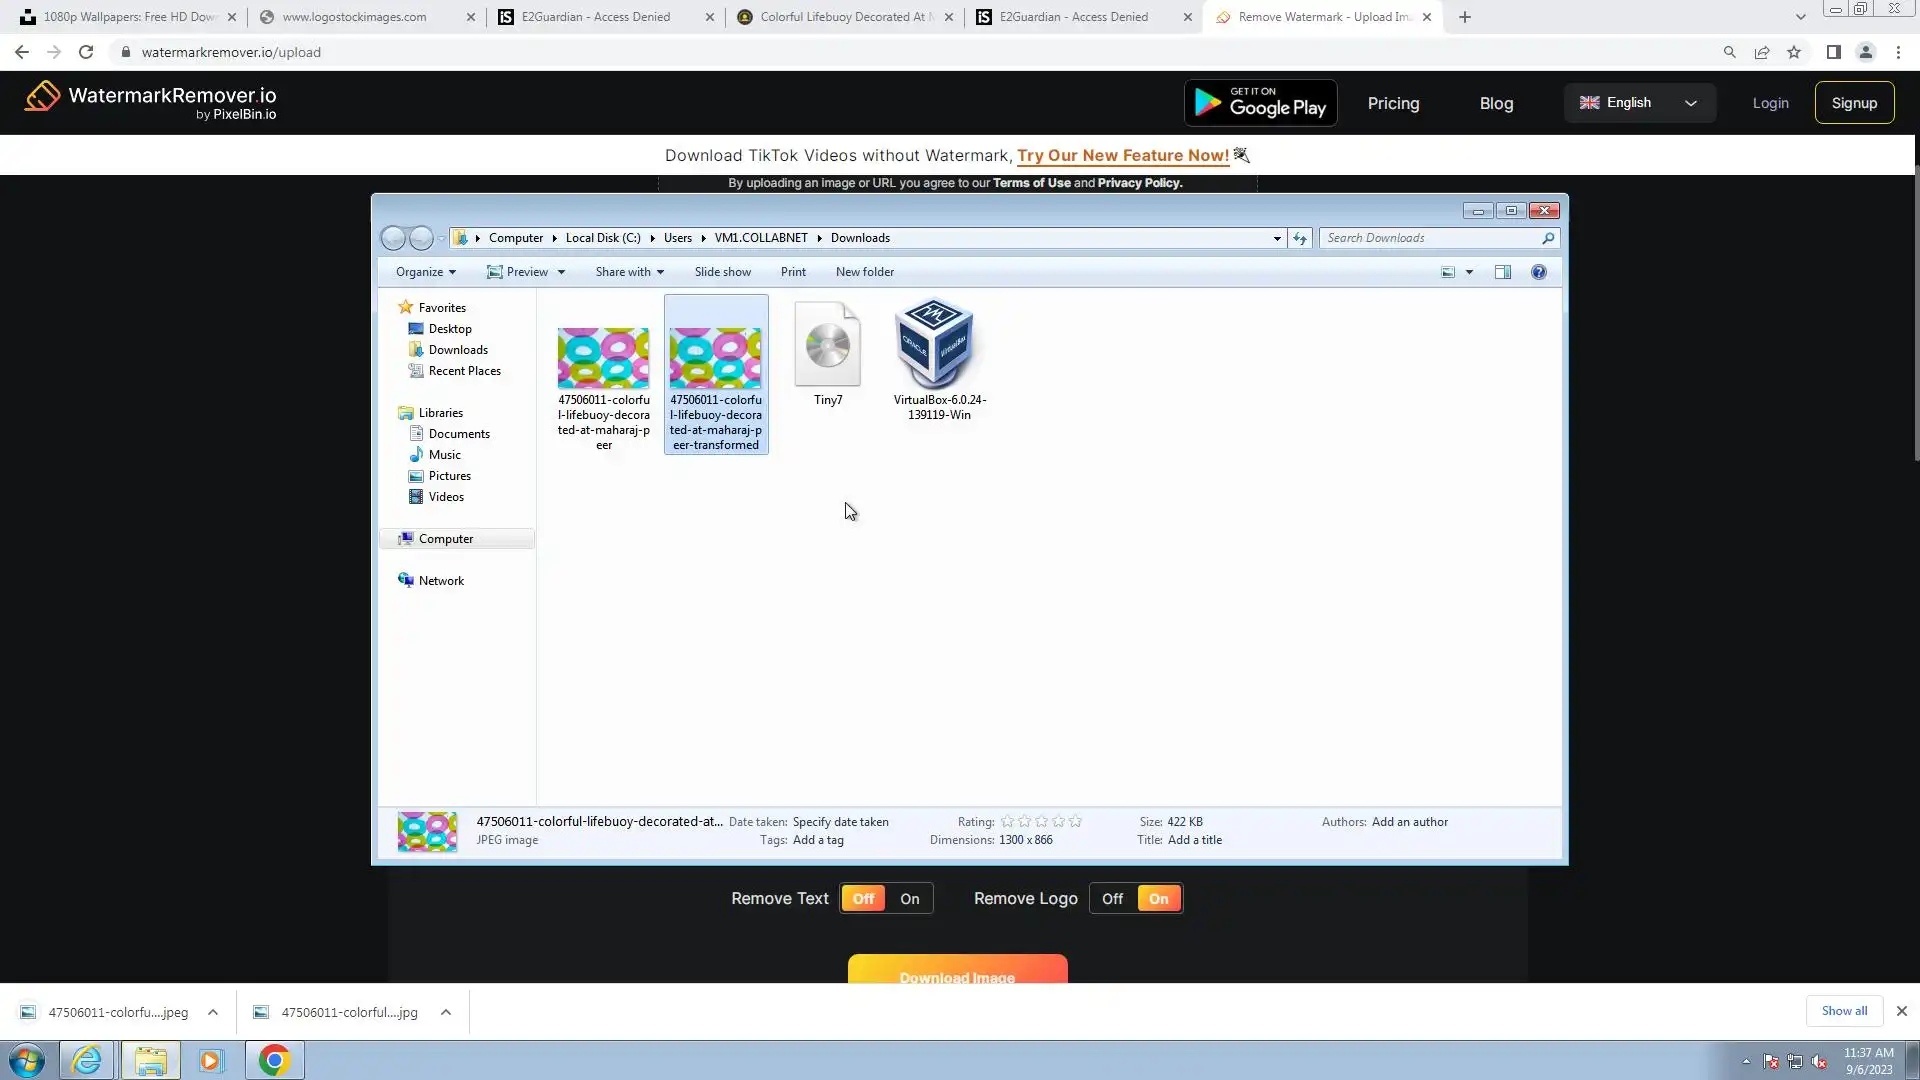Click the Explorer help question mark icon
The height and width of the screenshot is (1080, 1920).
[1538, 272]
